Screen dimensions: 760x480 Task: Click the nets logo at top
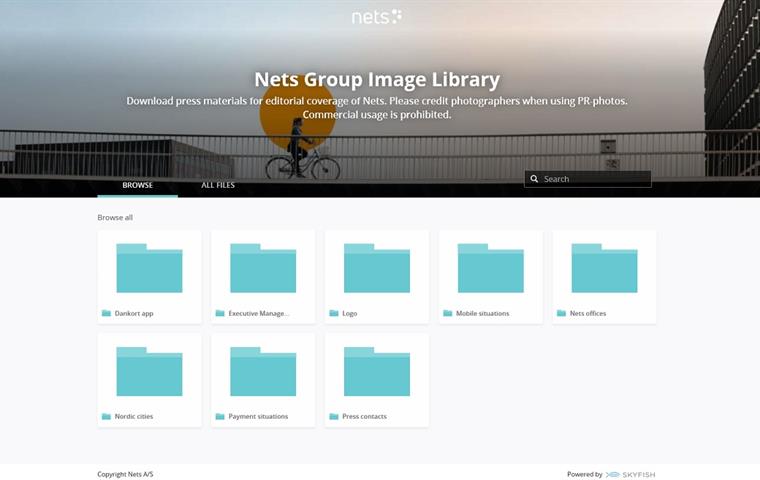(x=377, y=16)
